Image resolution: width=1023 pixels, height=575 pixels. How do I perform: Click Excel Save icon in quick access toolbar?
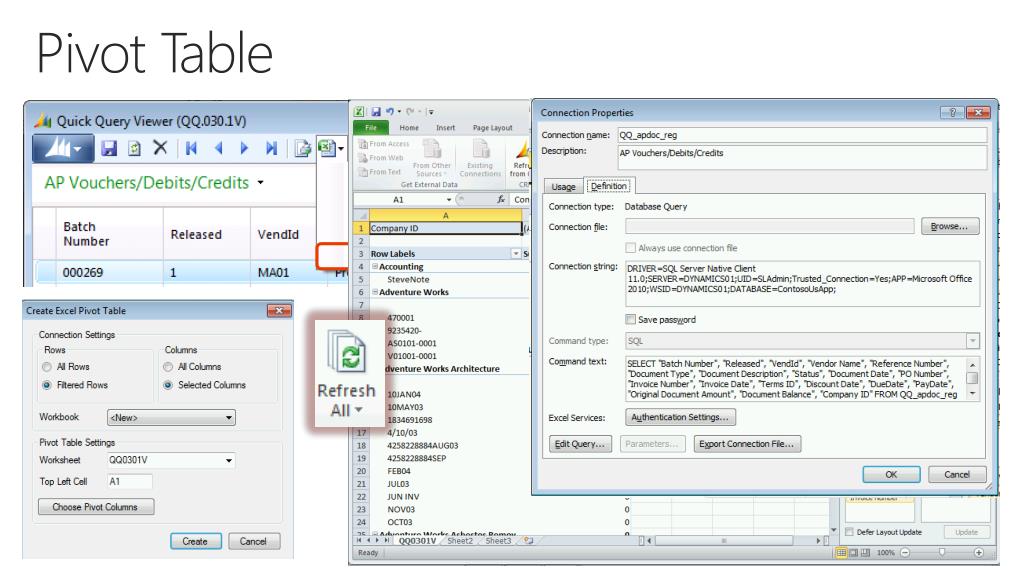coord(376,112)
